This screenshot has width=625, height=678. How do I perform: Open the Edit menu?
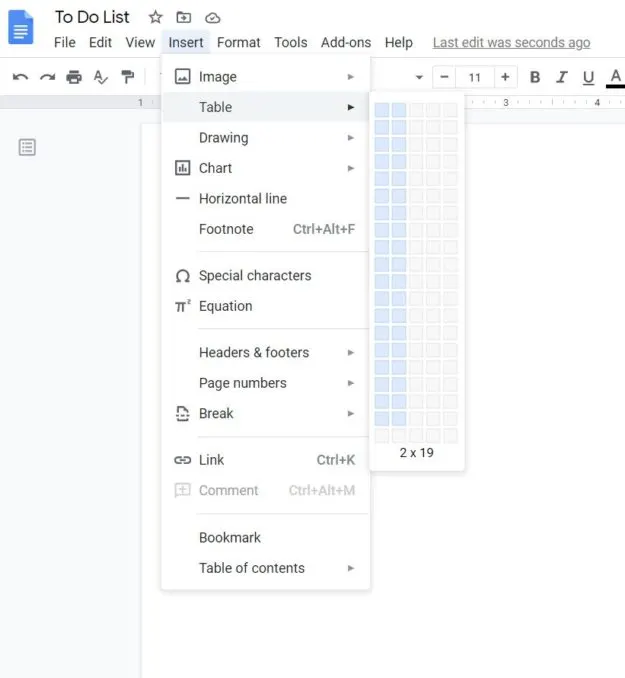100,42
